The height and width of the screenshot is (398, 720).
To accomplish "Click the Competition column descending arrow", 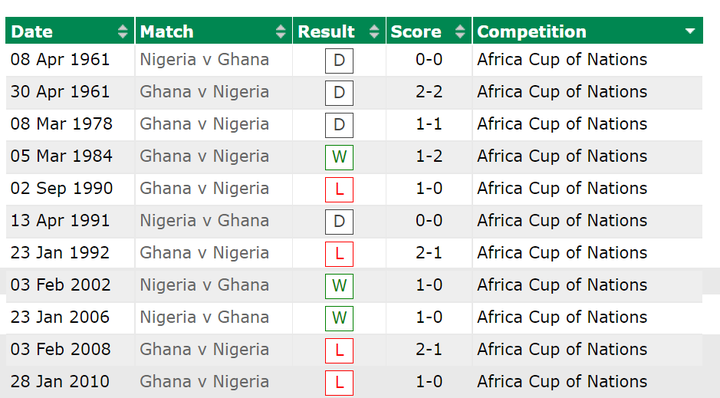I will (690, 31).
